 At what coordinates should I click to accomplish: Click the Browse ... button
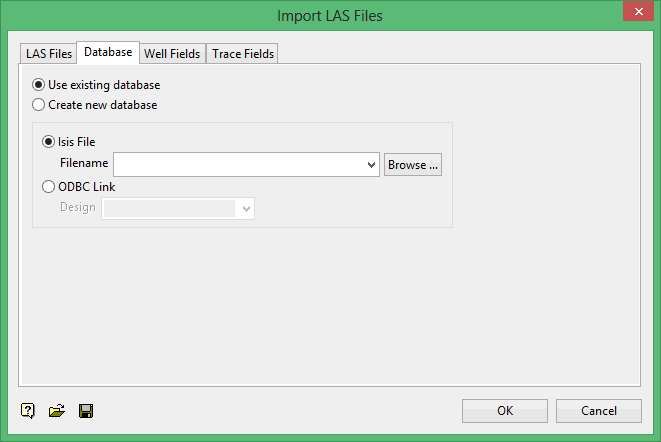pos(413,164)
